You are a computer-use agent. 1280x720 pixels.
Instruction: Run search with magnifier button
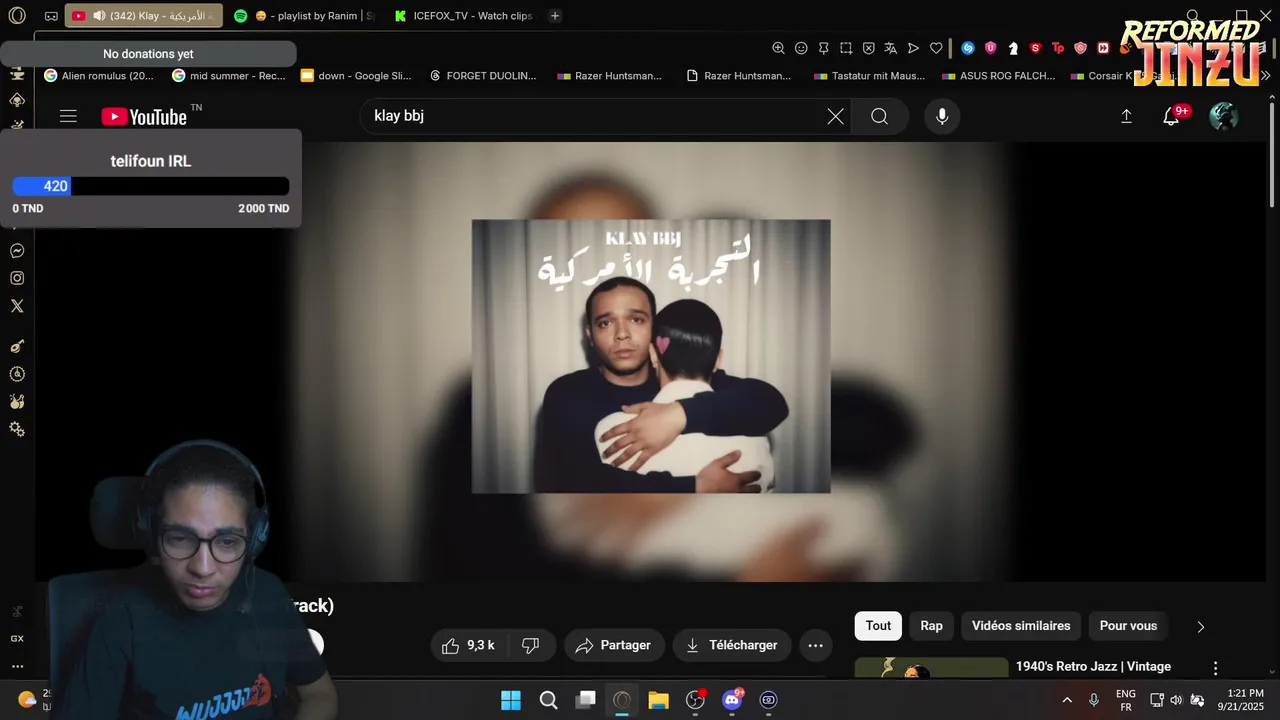tap(879, 116)
